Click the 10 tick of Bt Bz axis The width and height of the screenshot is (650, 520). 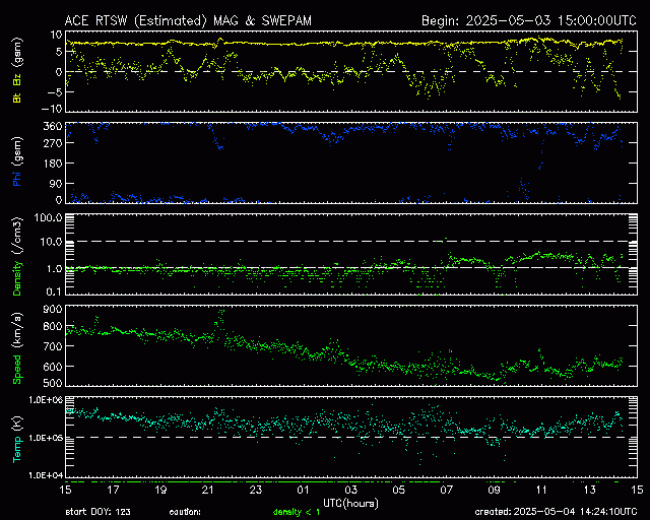[x=56, y=35]
